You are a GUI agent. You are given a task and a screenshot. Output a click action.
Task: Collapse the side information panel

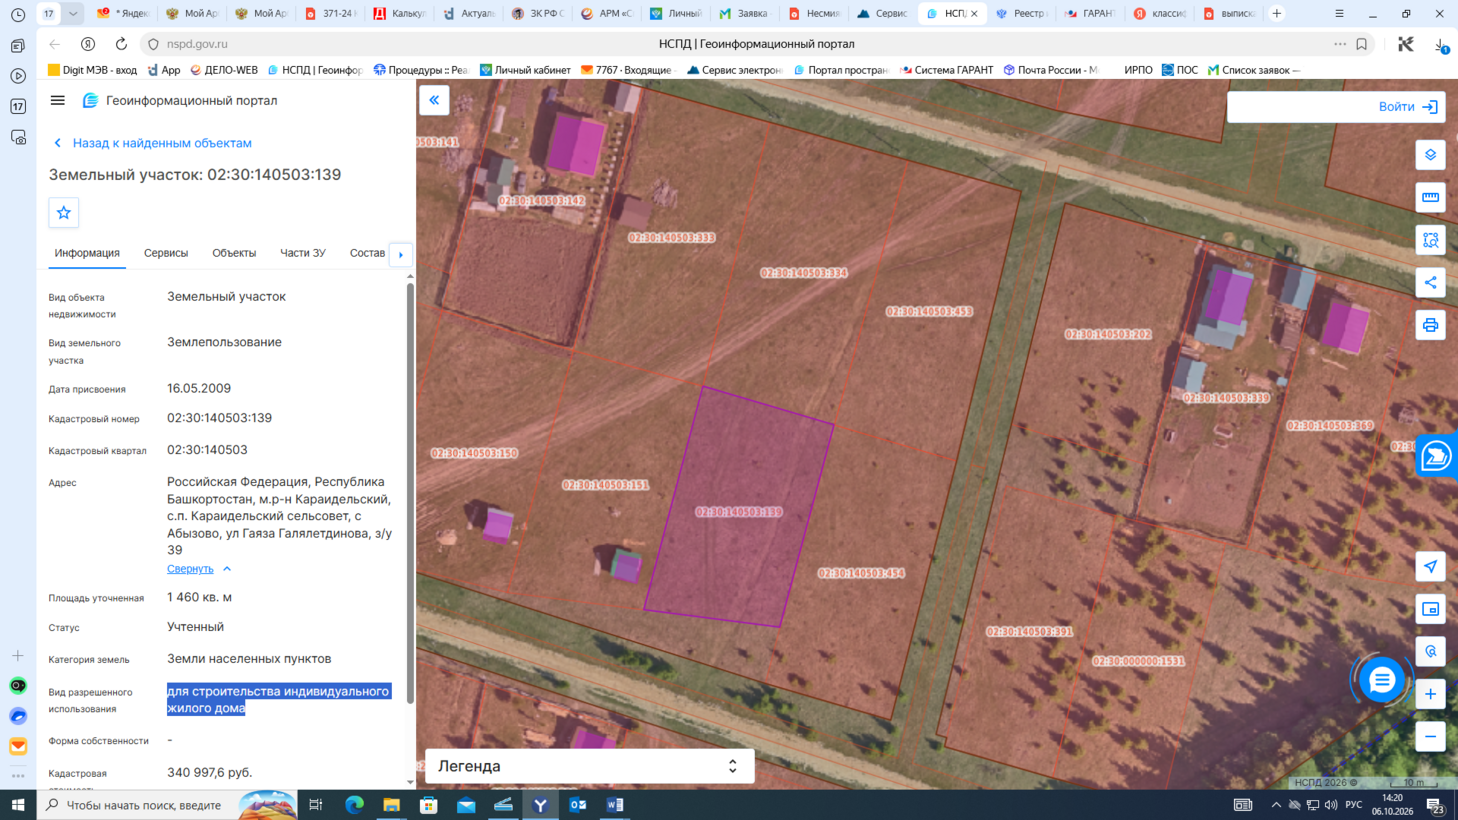click(x=434, y=100)
